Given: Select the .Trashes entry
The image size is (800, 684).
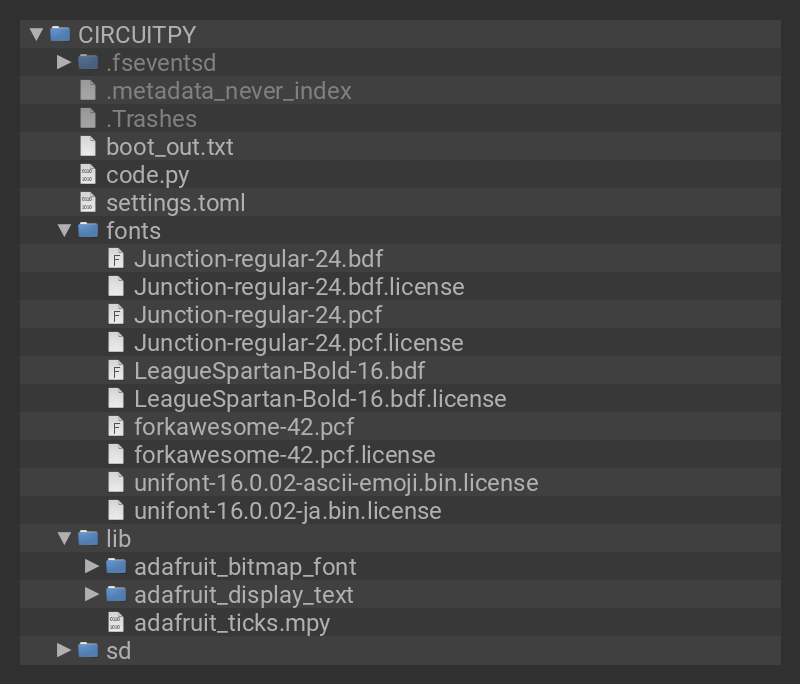Looking at the screenshot, I should 151,118.
